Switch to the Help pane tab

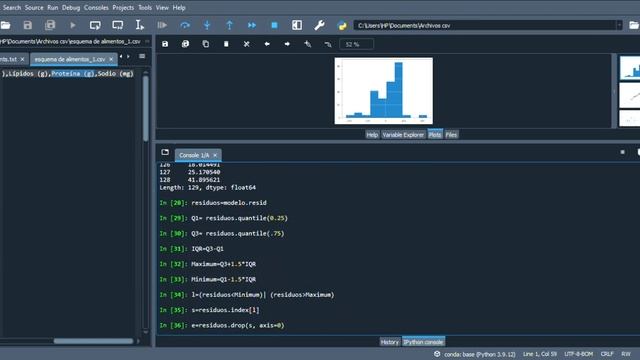(372, 135)
